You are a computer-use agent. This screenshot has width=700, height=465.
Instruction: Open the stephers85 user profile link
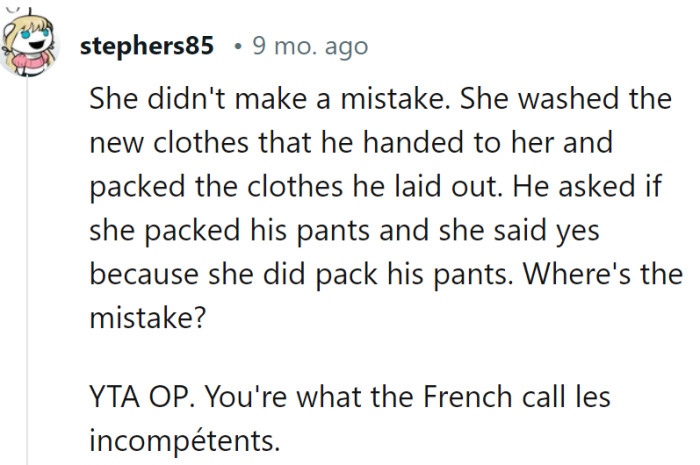(x=146, y=46)
